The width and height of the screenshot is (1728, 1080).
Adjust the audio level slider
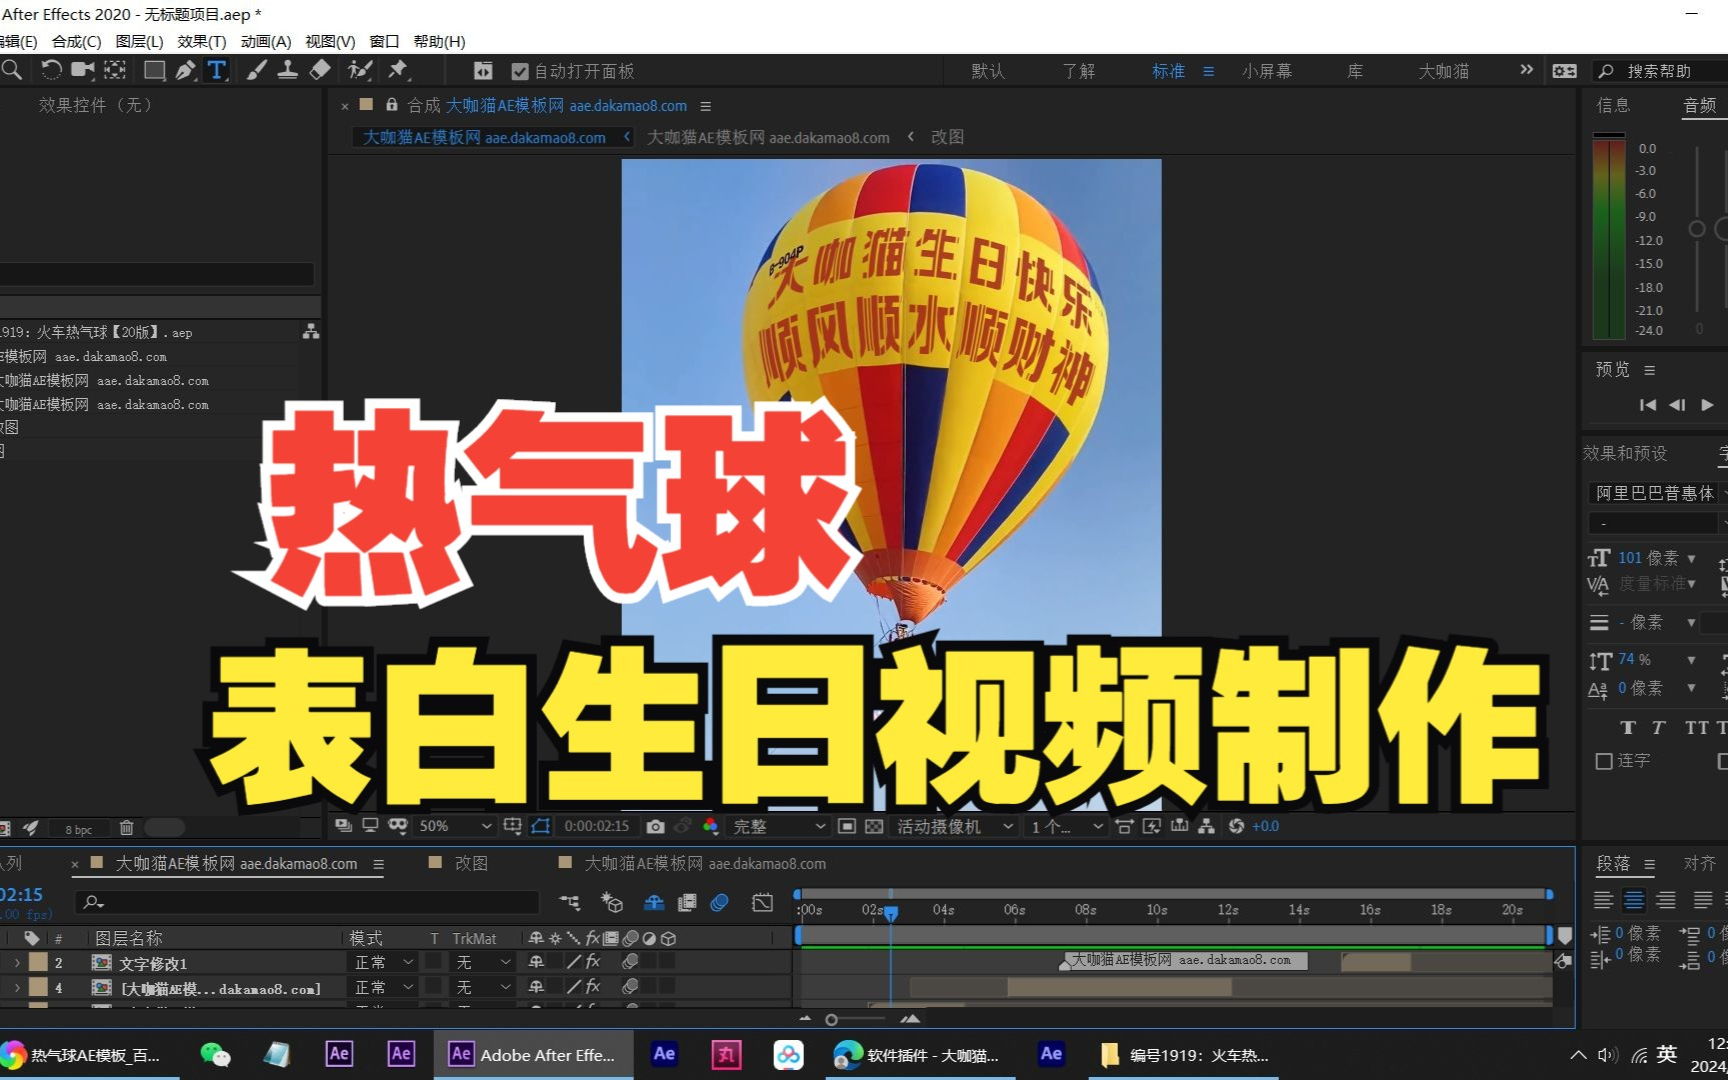coord(1697,229)
